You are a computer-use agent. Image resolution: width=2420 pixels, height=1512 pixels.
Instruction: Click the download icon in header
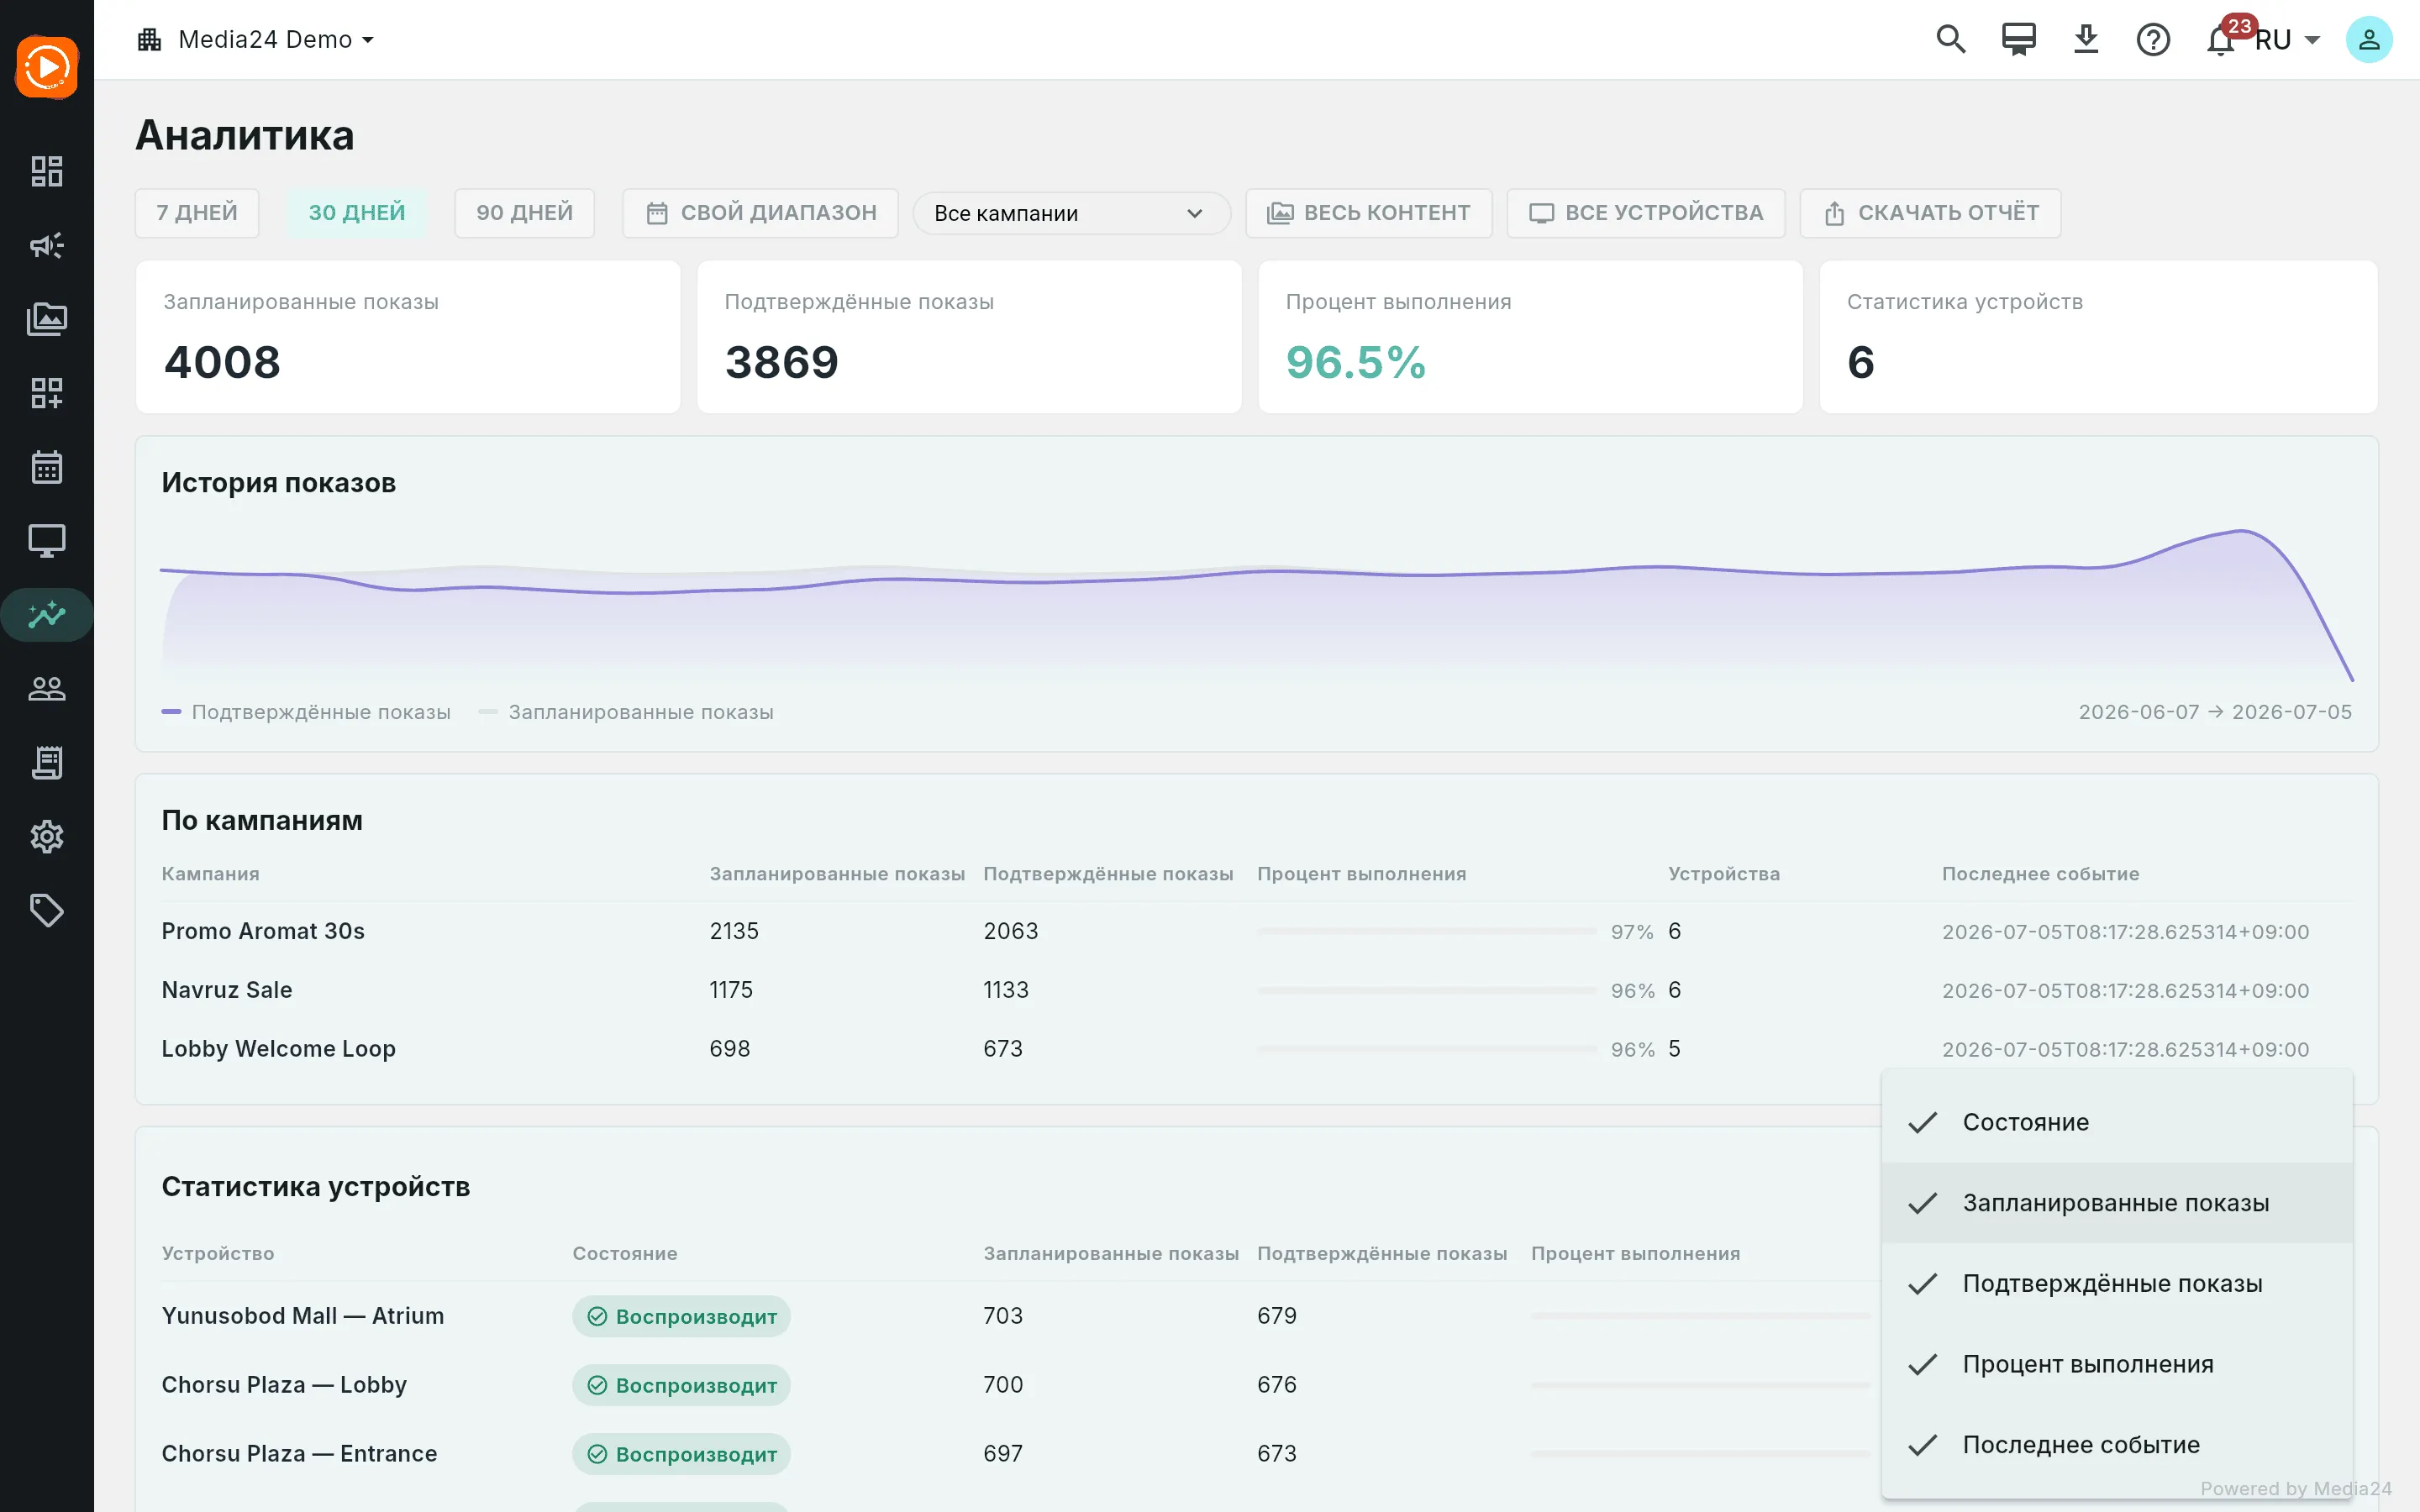click(x=2086, y=39)
